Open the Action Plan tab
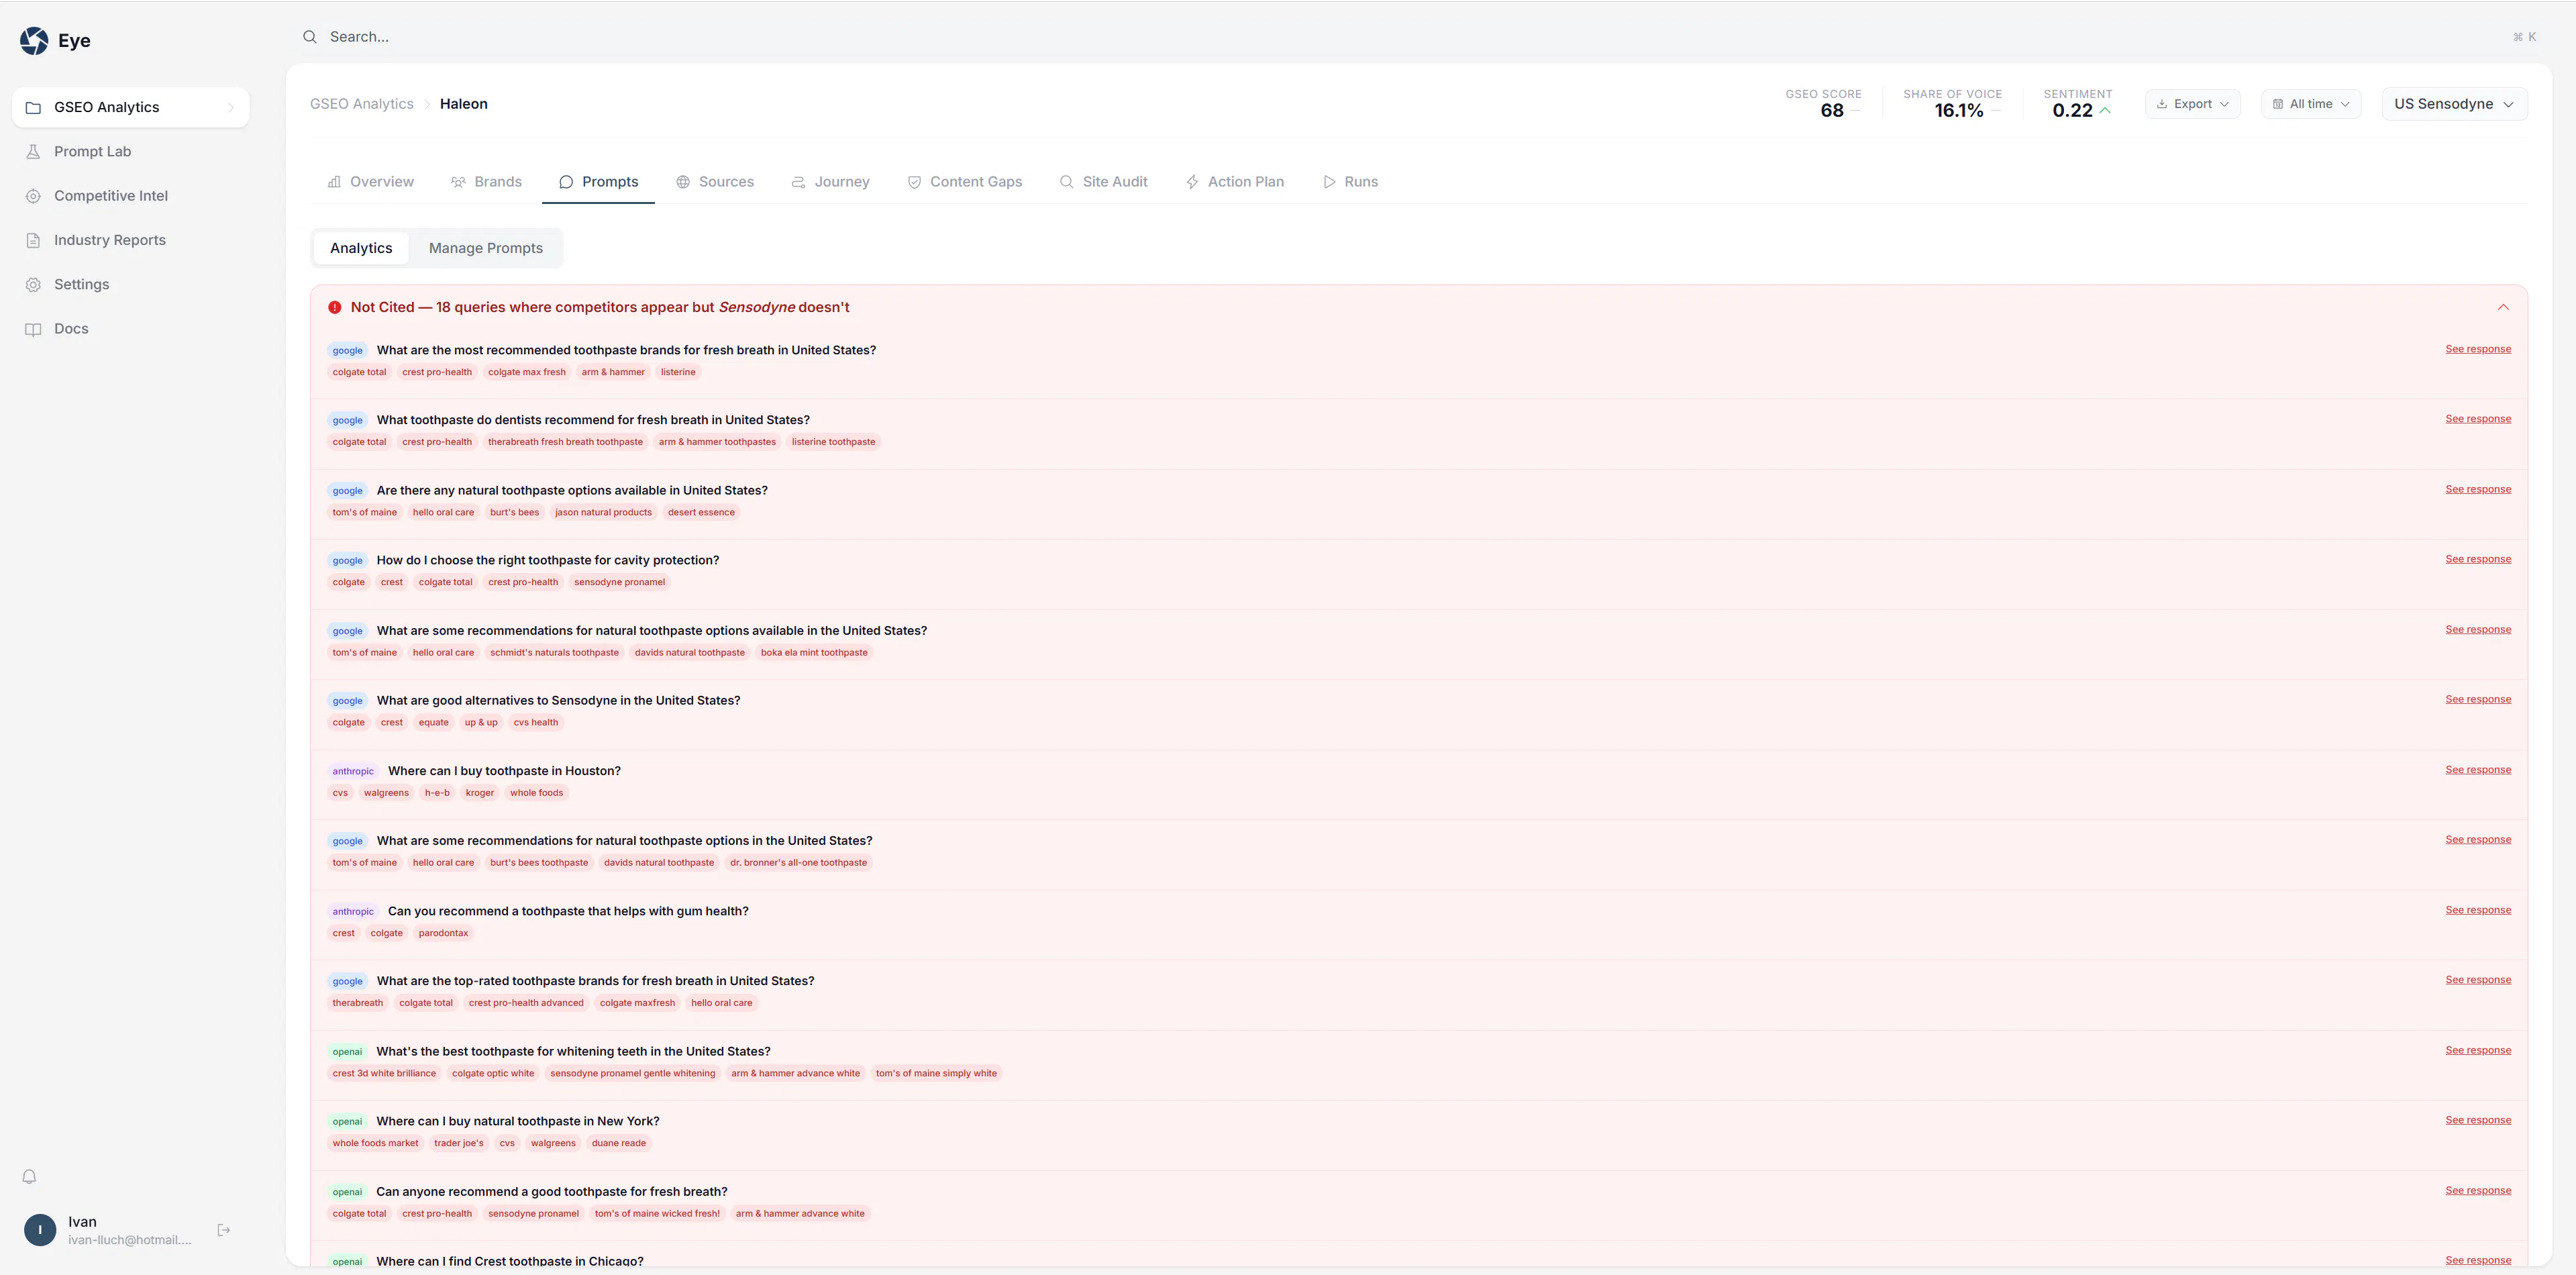The height and width of the screenshot is (1275, 2576). 1234,182
